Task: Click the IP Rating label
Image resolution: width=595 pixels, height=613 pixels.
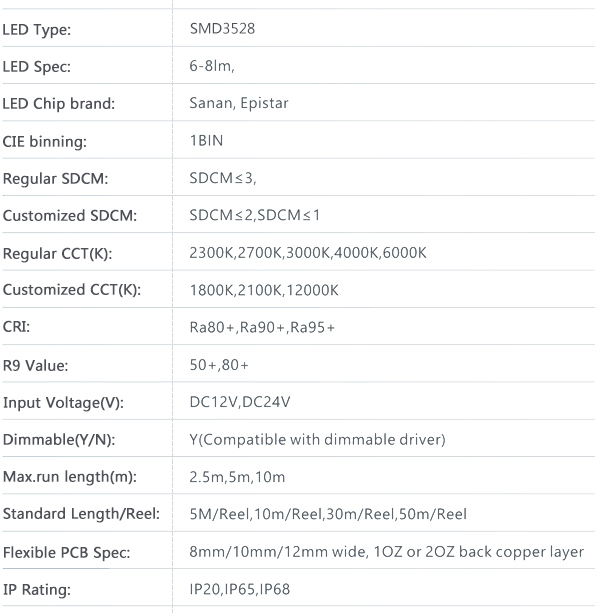Action: (37, 590)
